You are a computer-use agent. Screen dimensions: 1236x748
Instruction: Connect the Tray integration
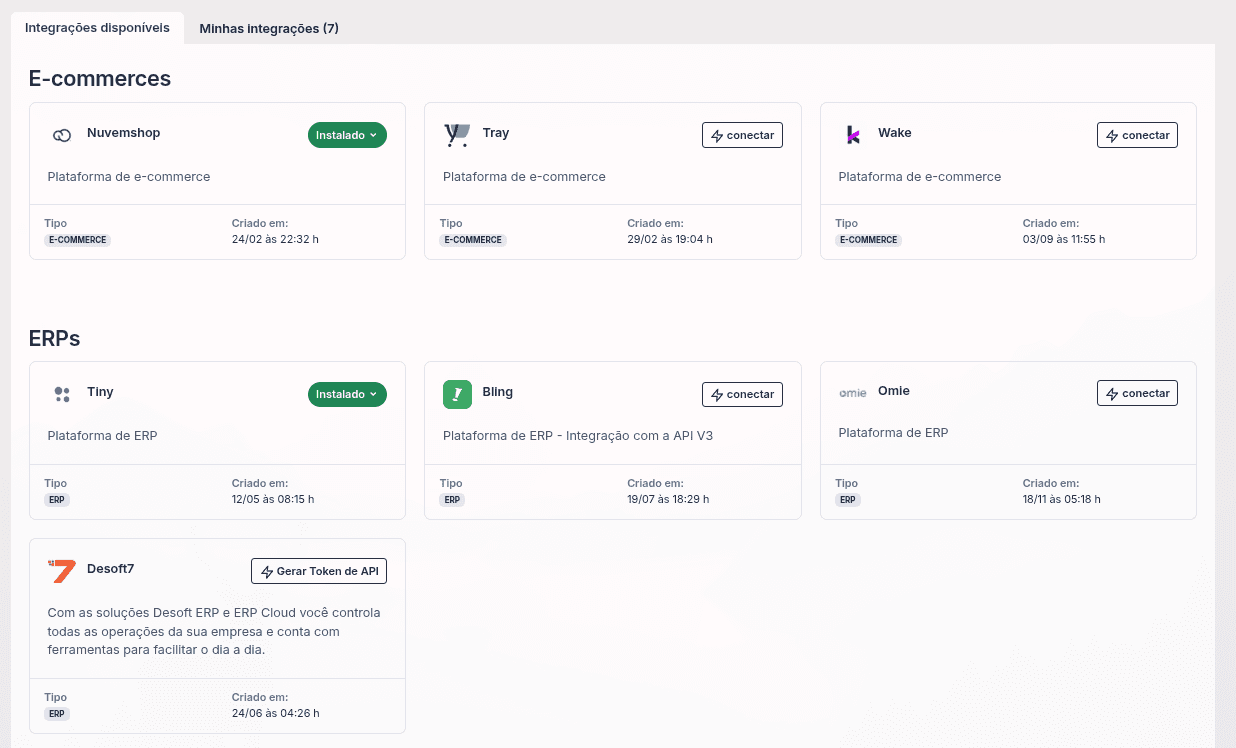742,135
